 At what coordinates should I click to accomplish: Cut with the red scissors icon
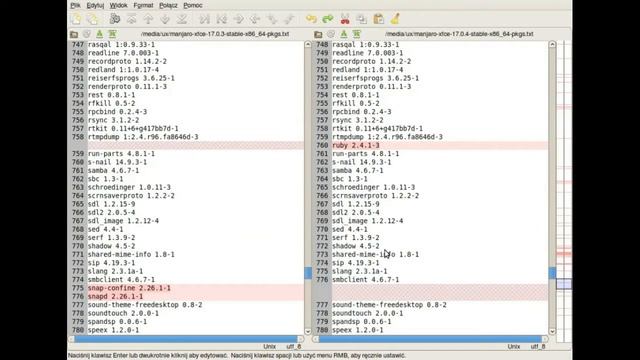(345, 19)
